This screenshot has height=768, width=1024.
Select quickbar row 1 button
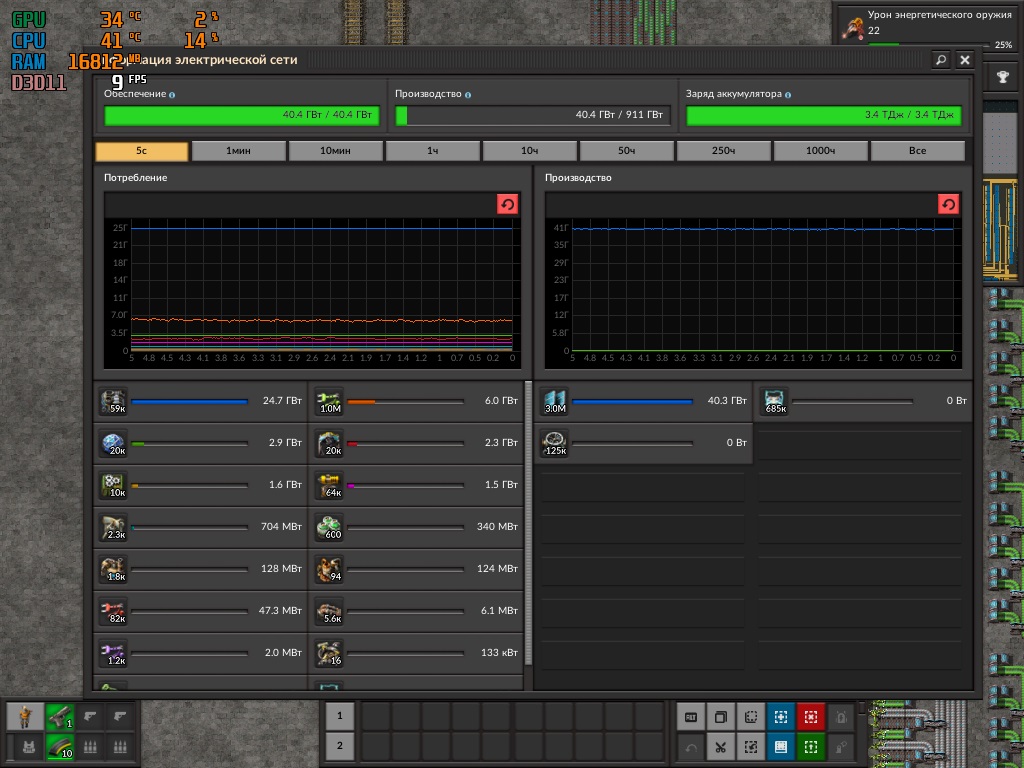(340, 716)
